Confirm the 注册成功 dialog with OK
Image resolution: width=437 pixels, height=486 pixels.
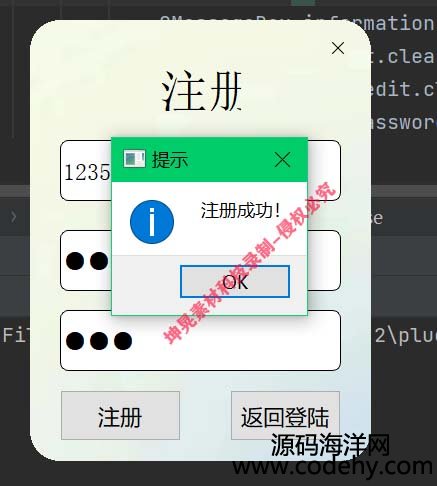pos(235,282)
